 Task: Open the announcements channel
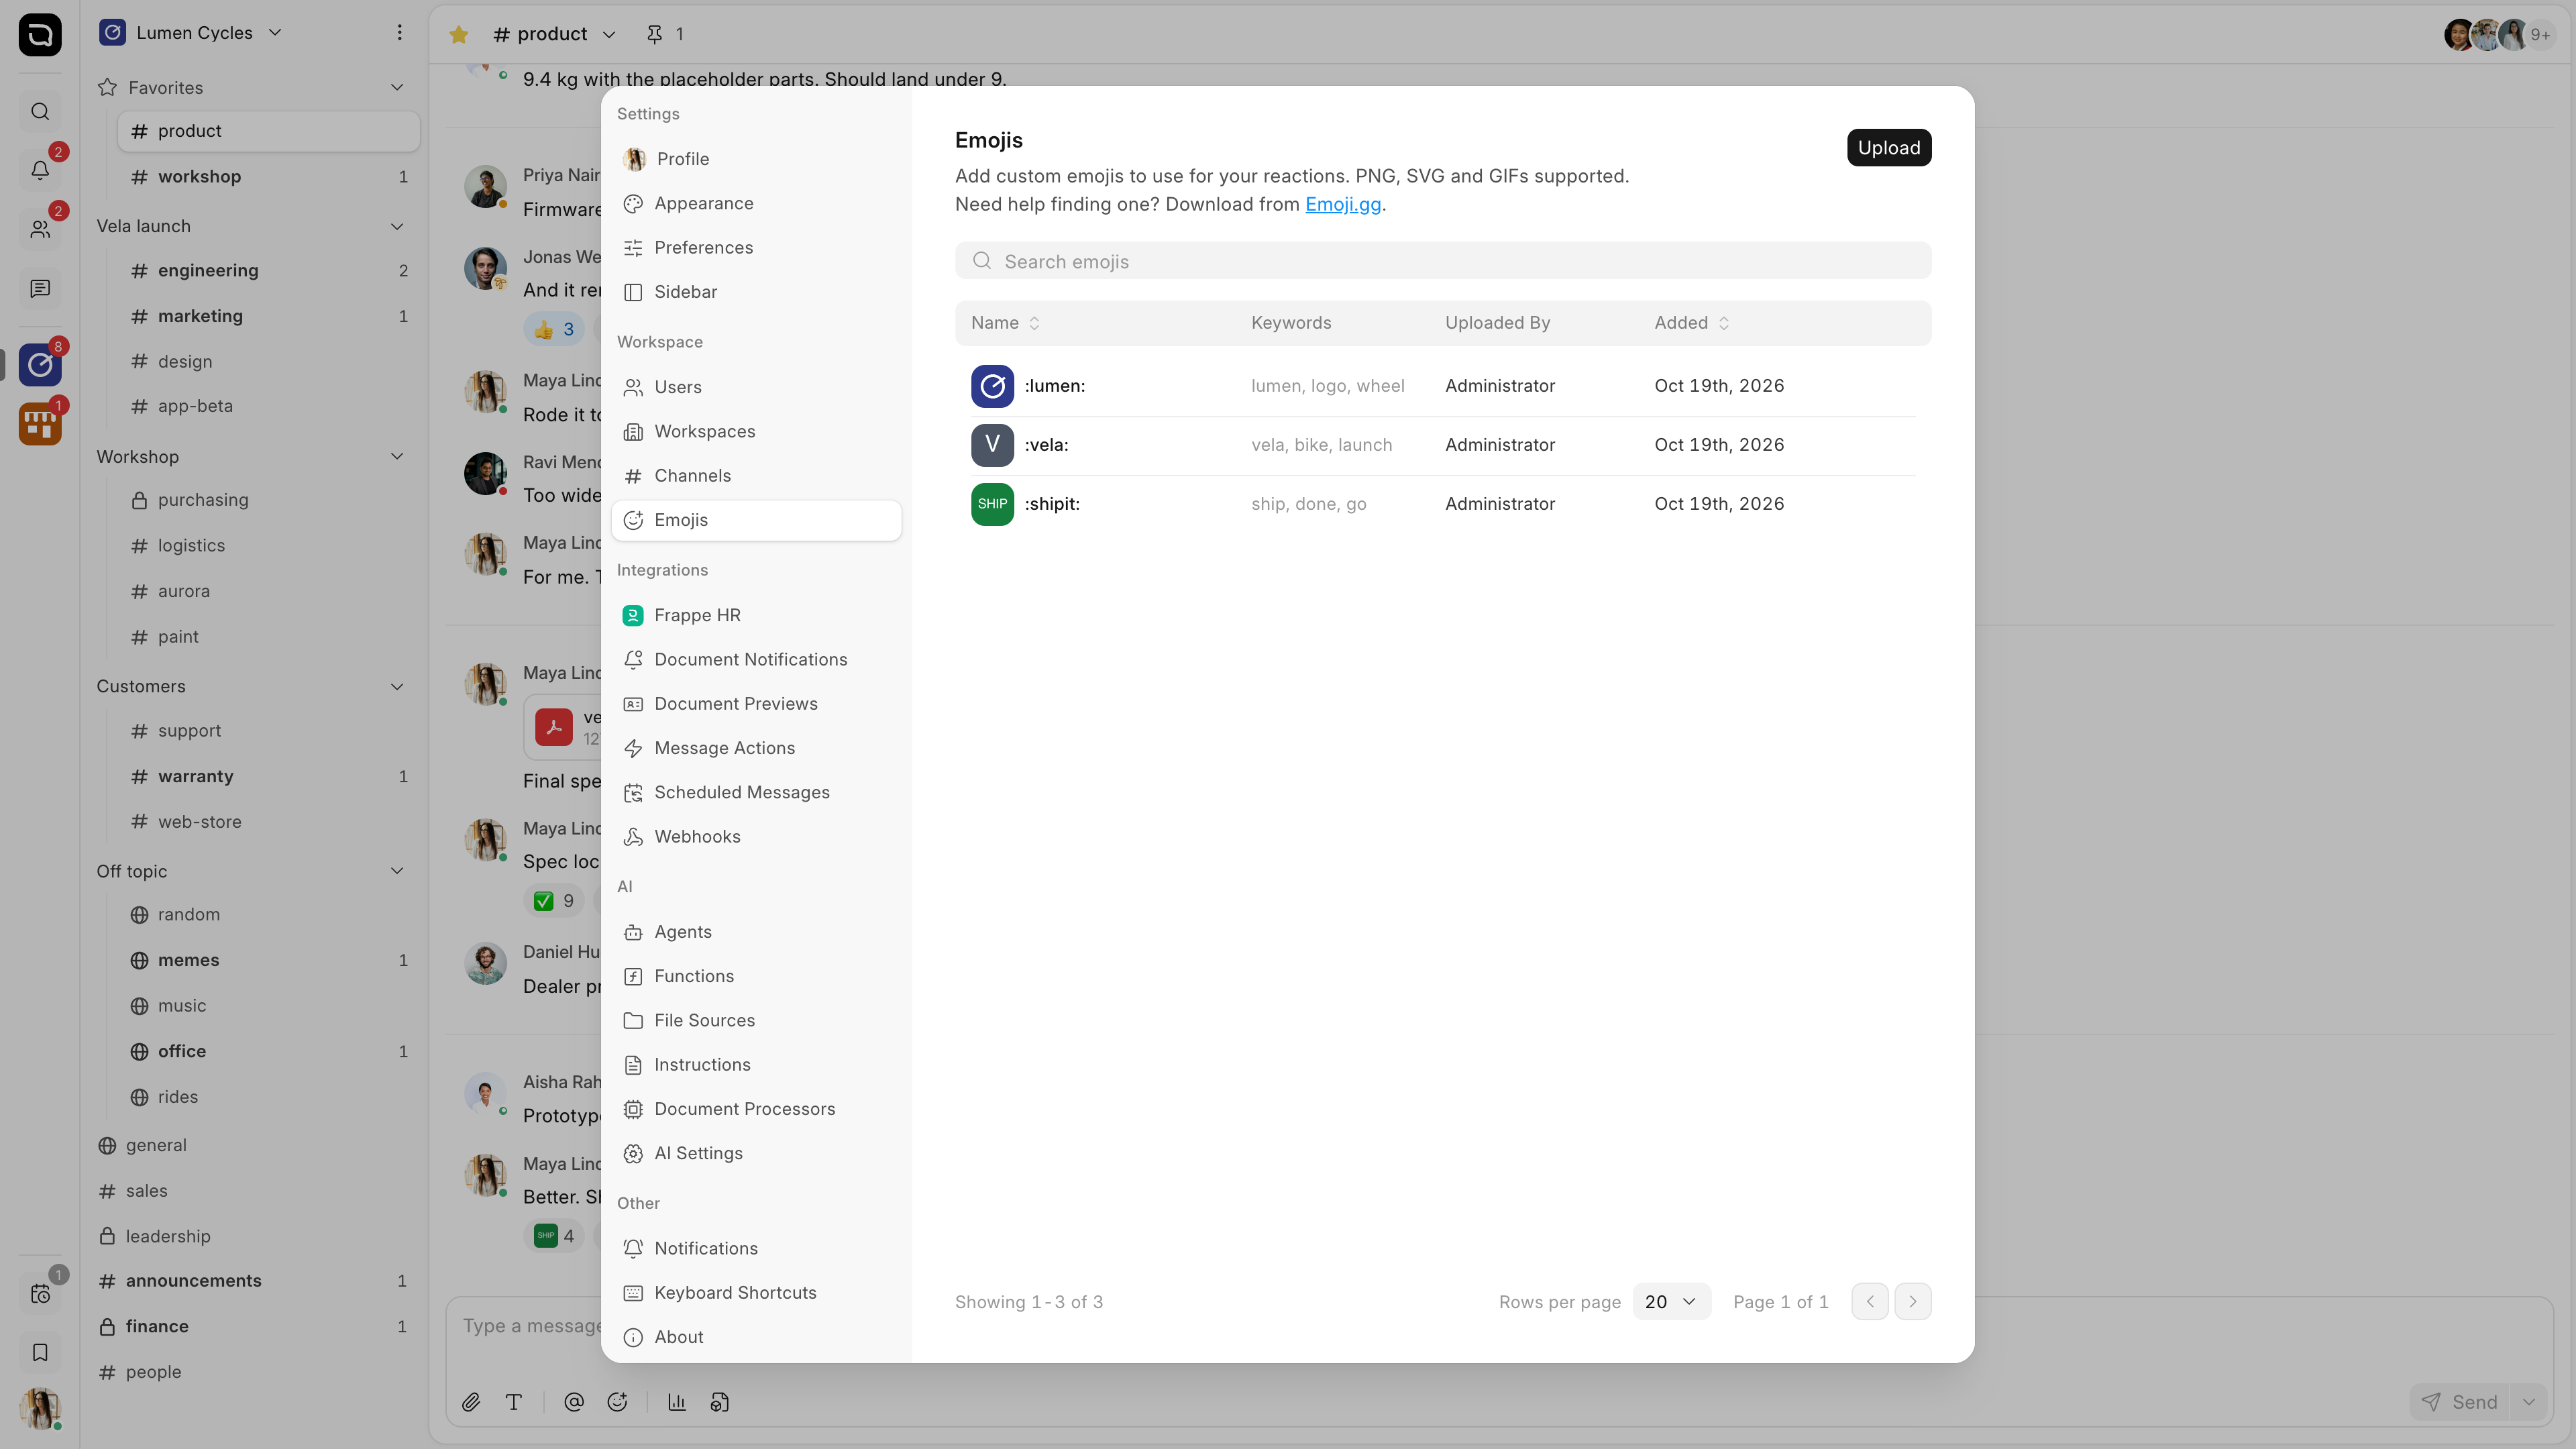(x=254, y=1281)
